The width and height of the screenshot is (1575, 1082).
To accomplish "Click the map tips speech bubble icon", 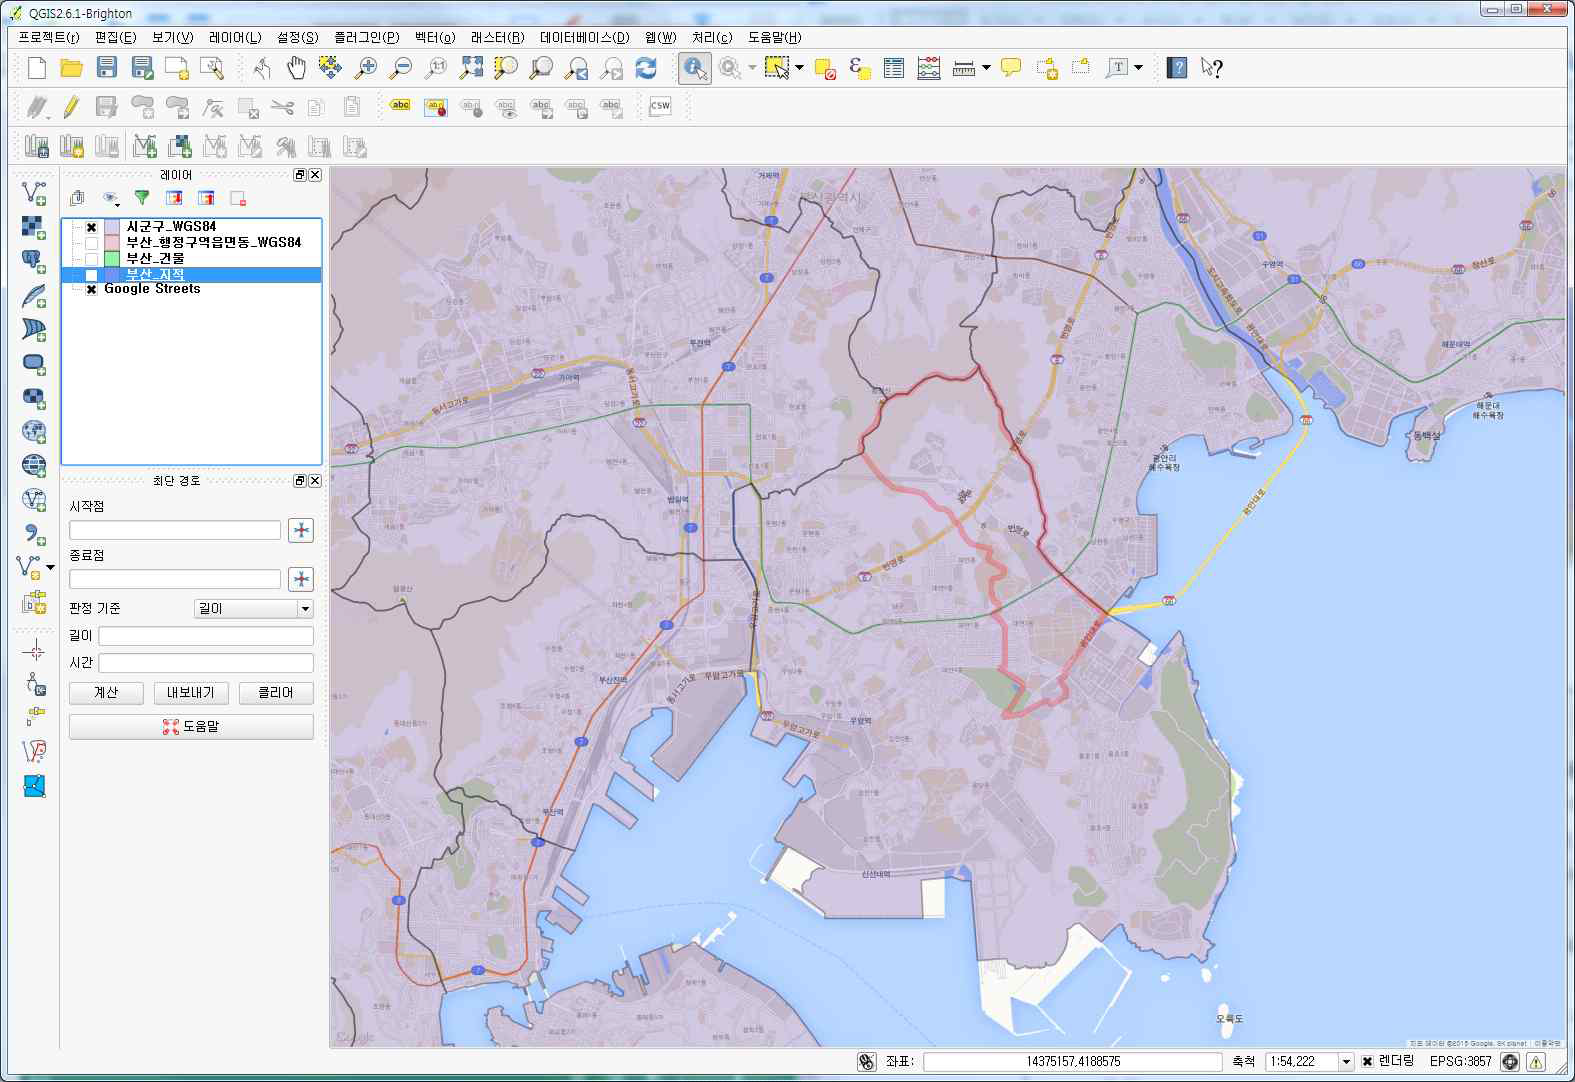I will 1011,68.
